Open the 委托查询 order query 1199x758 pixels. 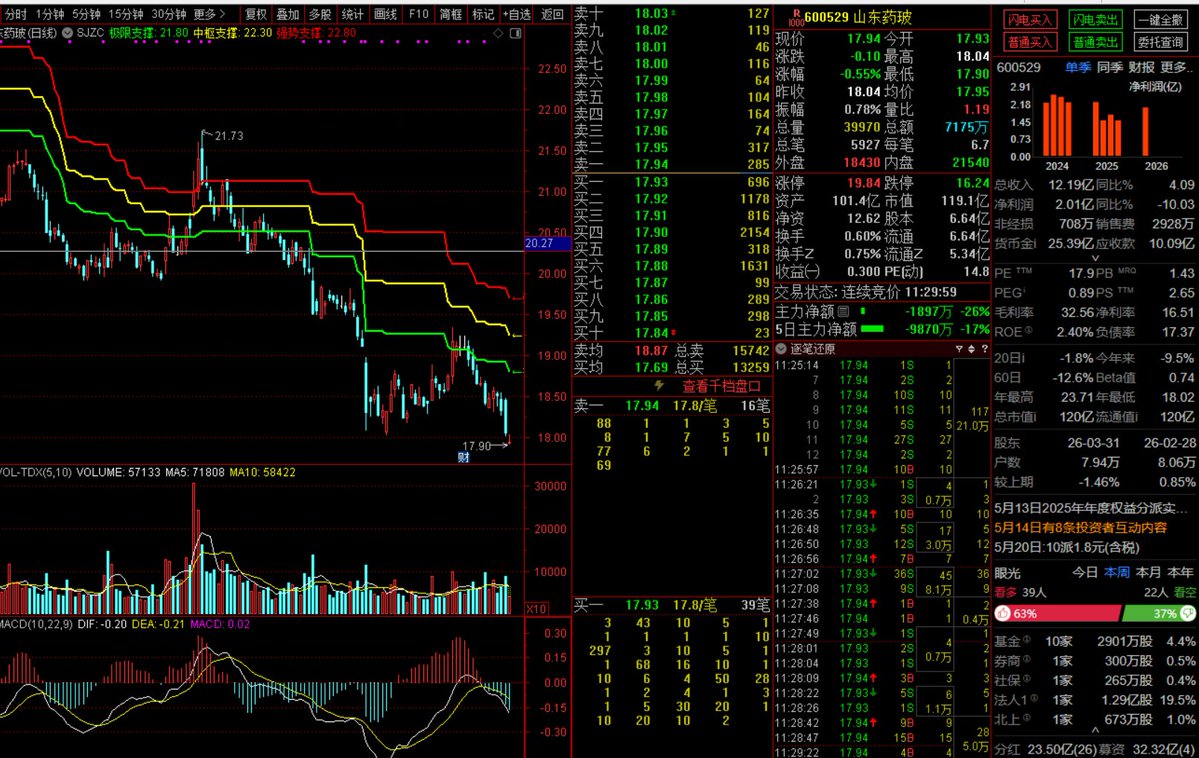click(1161, 42)
